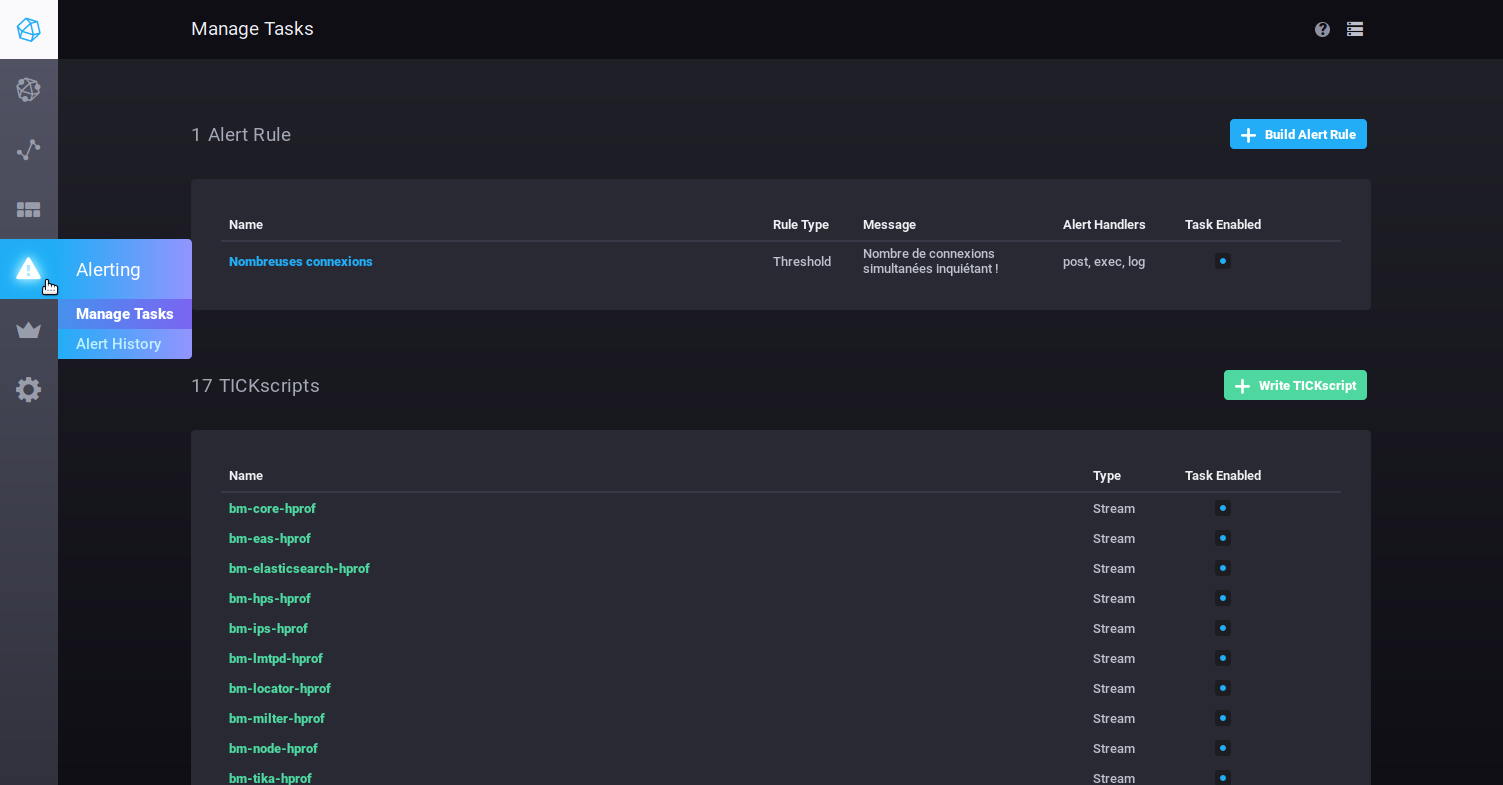Disable the bm-core-hprof task toggle
Image resolution: width=1503 pixels, height=785 pixels.
tap(1222, 508)
